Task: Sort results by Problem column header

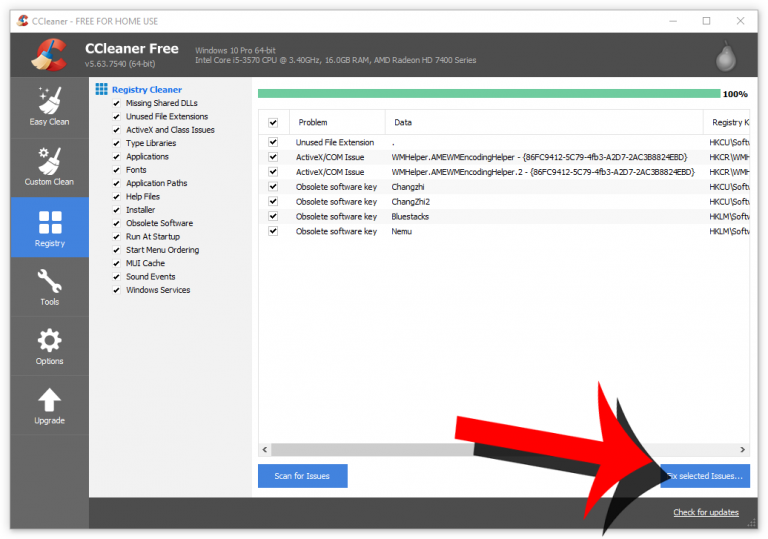Action: (313, 122)
